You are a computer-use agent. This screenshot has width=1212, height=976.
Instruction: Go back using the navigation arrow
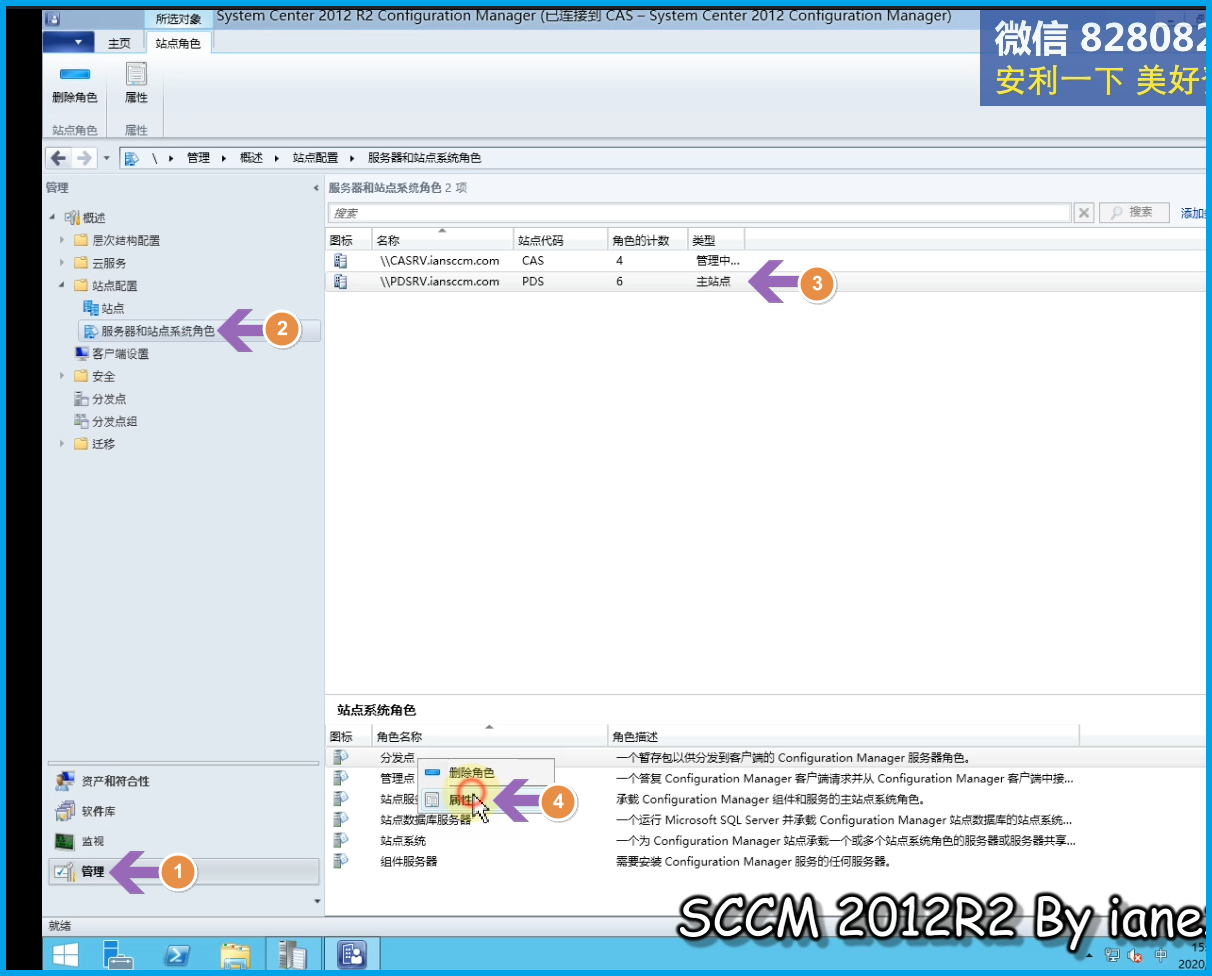[58, 158]
